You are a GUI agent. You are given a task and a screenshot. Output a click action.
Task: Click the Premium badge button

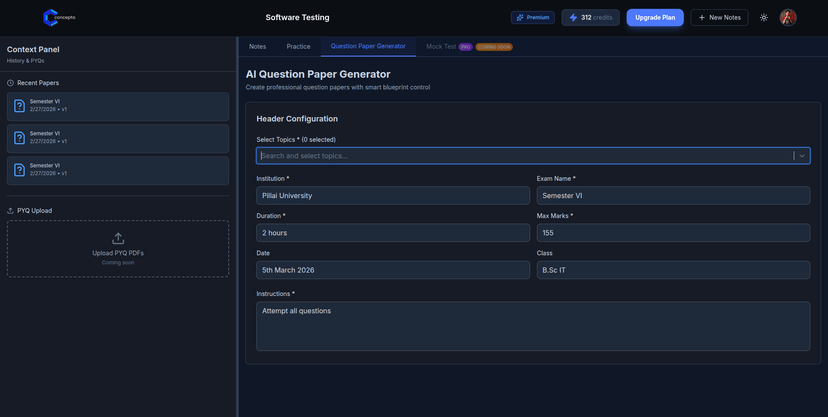[532, 18]
